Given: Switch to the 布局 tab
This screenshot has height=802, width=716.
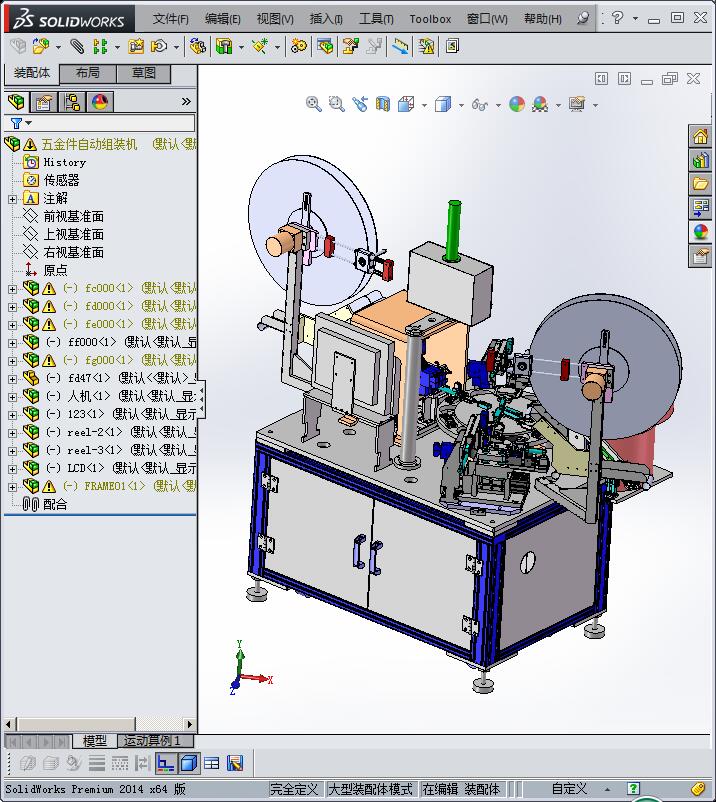Looking at the screenshot, I should click(88, 73).
